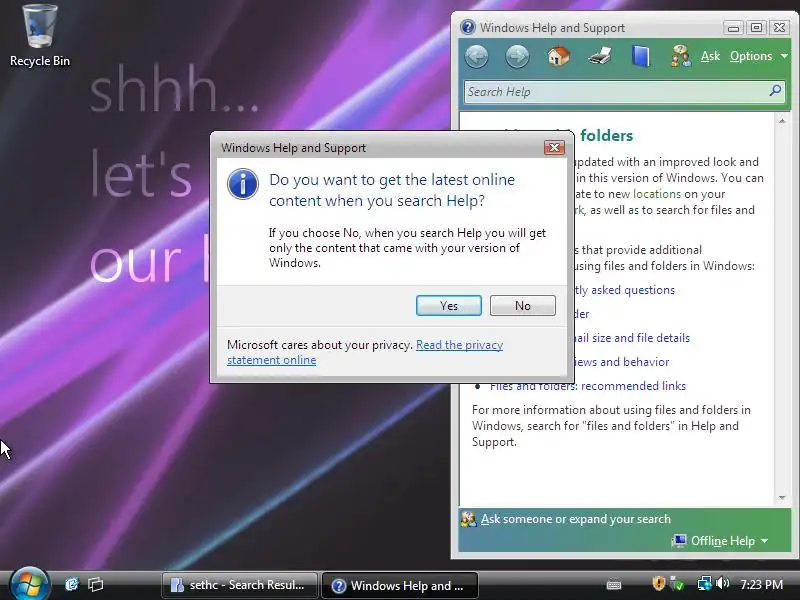This screenshot has height=600, width=800.
Task: Open the 'locations' link in help text
Action: (657, 194)
